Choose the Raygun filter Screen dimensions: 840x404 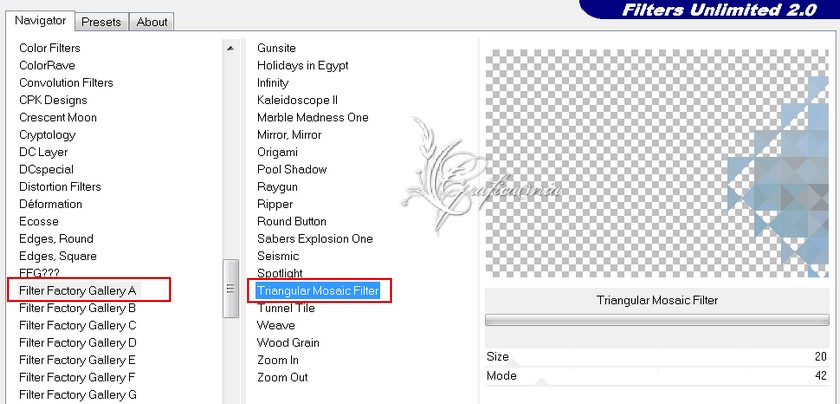pyautogui.click(x=278, y=187)
